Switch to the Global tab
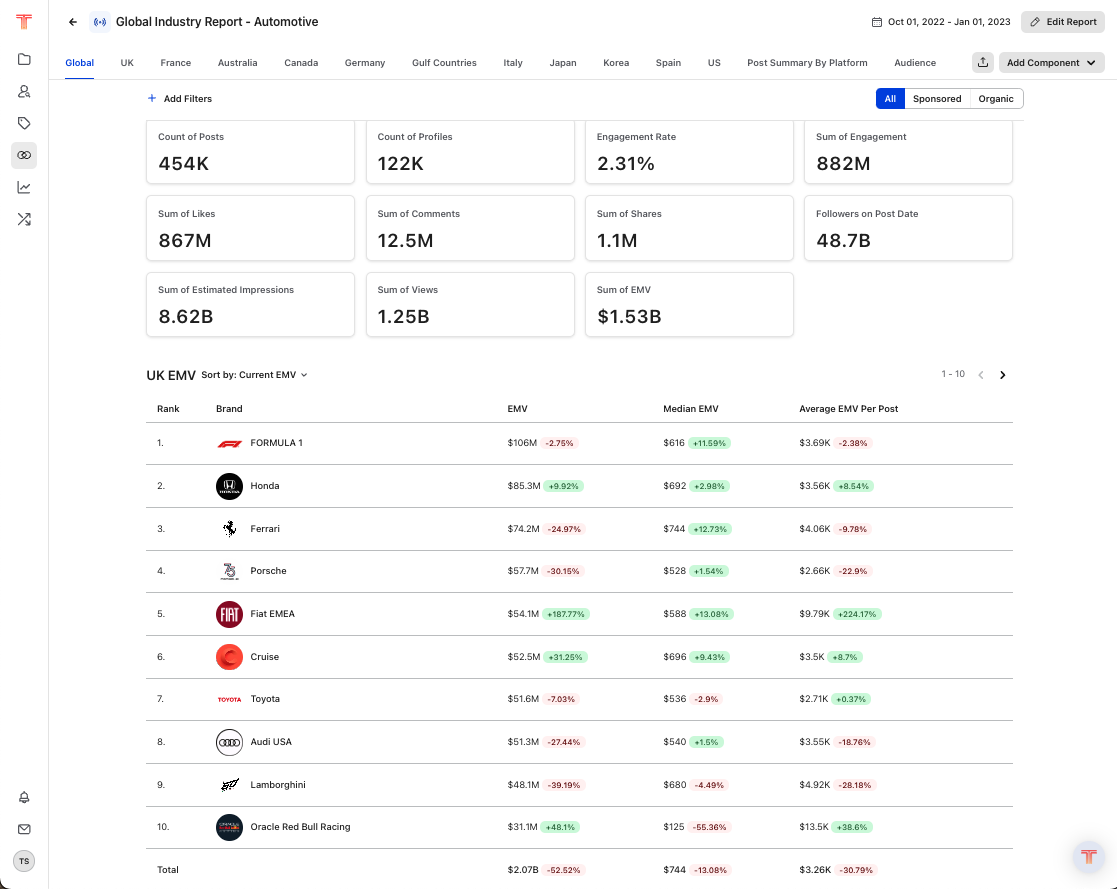The width and height of the screenshot is (1117, 889). (80, 63)
